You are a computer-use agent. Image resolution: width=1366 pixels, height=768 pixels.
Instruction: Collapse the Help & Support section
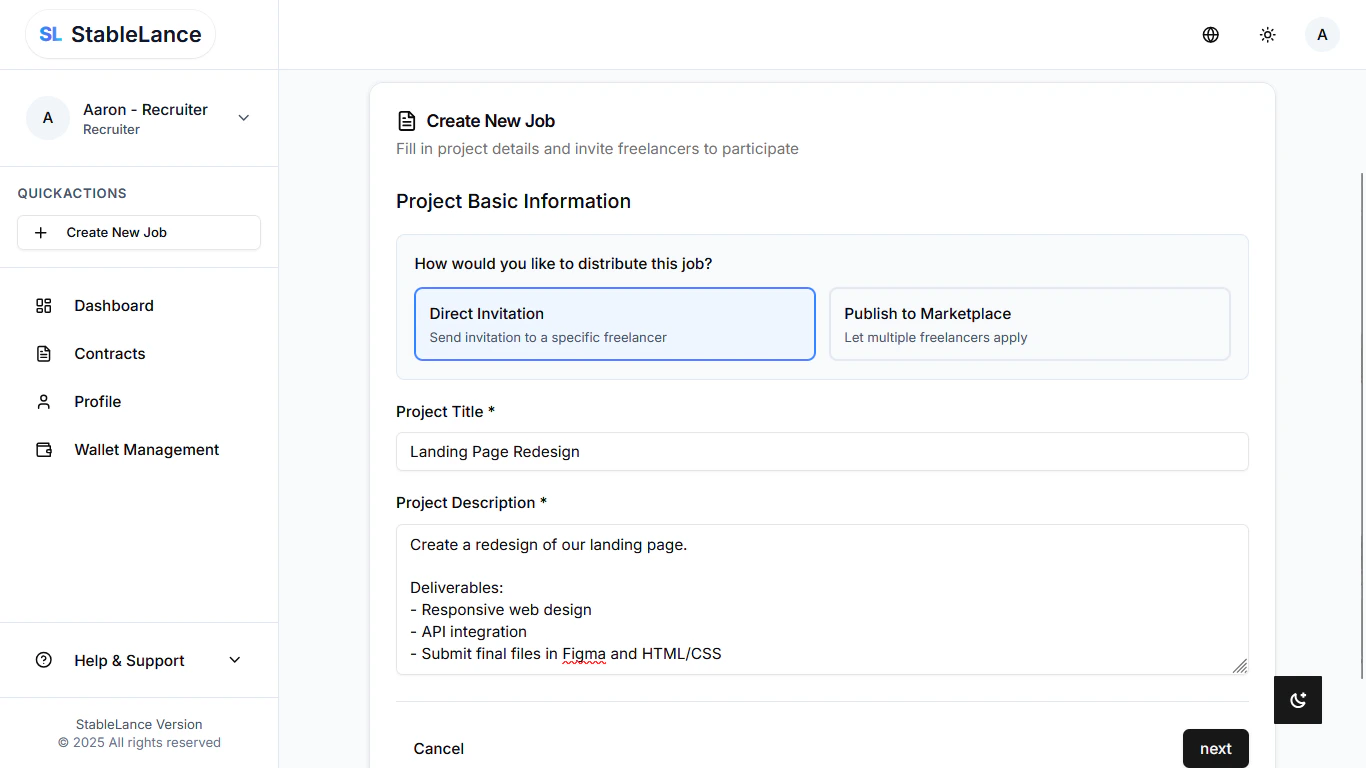point(234,660)
